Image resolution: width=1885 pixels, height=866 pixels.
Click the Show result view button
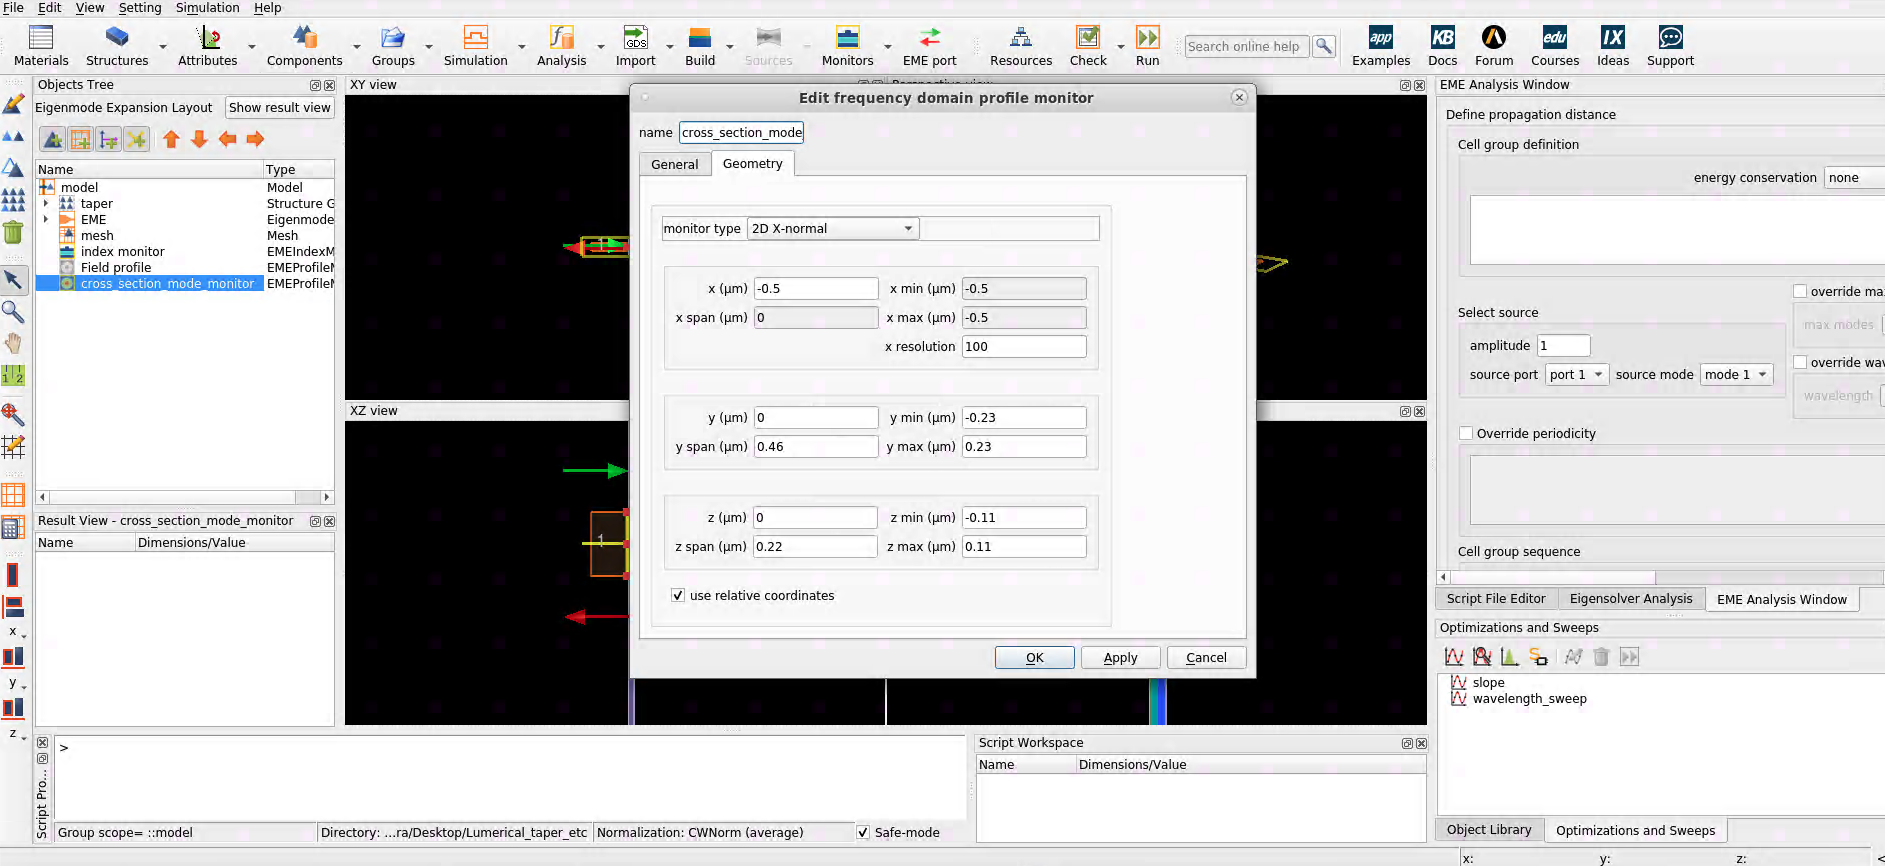coord(279,107)
